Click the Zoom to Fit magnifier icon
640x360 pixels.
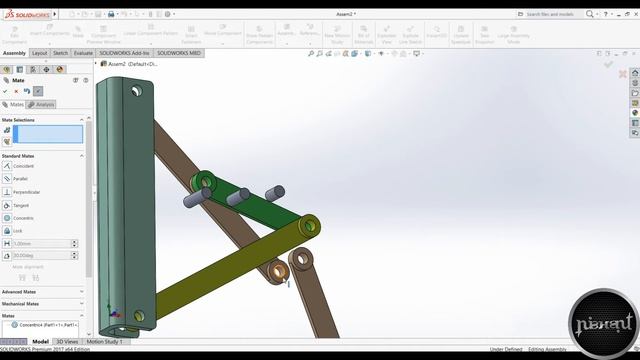(x=311, y=53)
